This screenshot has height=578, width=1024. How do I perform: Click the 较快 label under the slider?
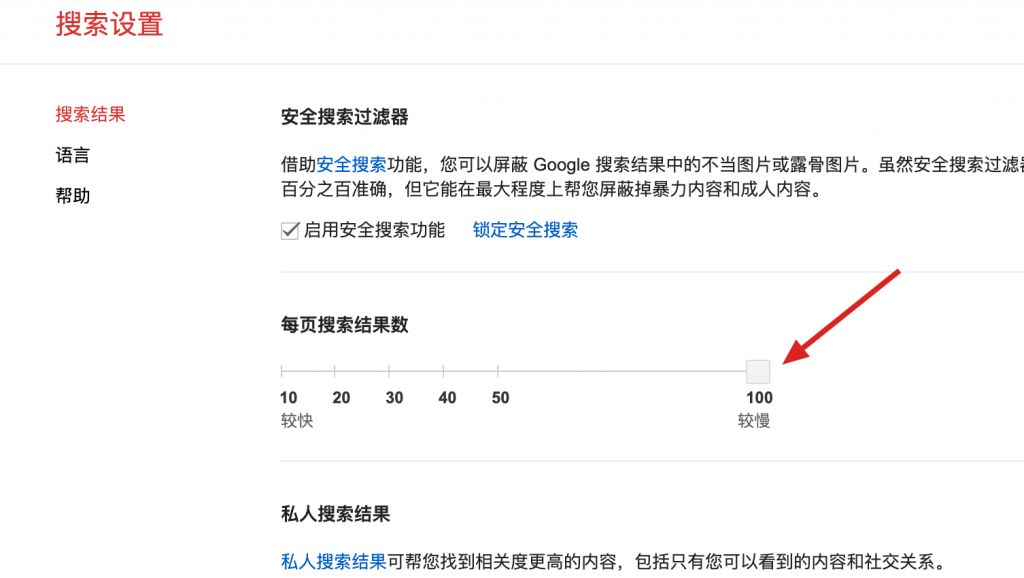(x=297, y=421)
